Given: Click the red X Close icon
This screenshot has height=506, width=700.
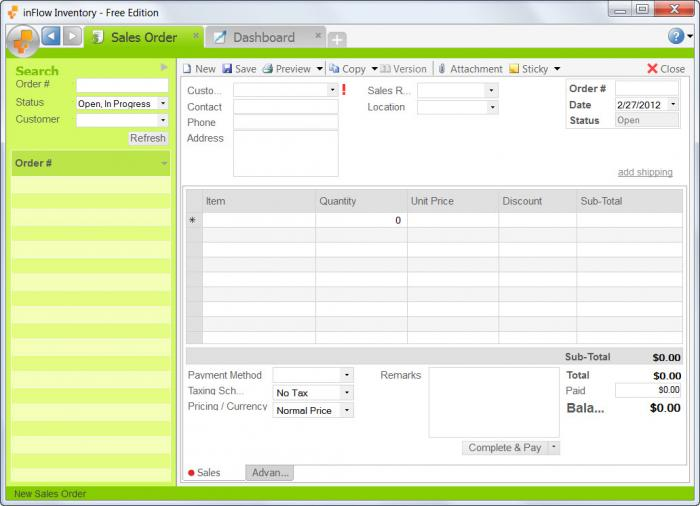Looking at the screenshot, I should point(652,69).
